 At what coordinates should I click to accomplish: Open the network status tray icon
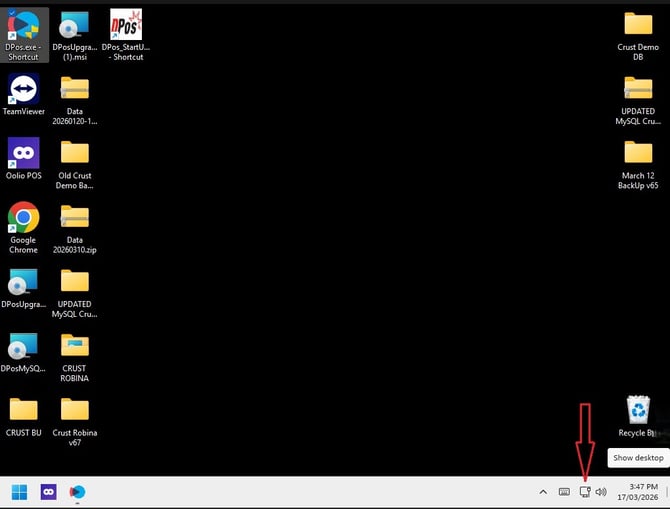(585, 492)
